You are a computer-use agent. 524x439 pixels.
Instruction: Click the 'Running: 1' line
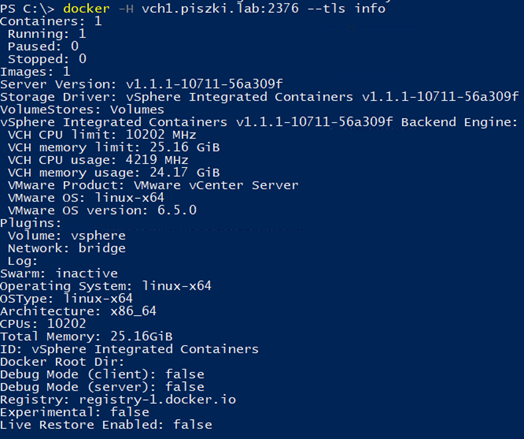click(47, 34)
